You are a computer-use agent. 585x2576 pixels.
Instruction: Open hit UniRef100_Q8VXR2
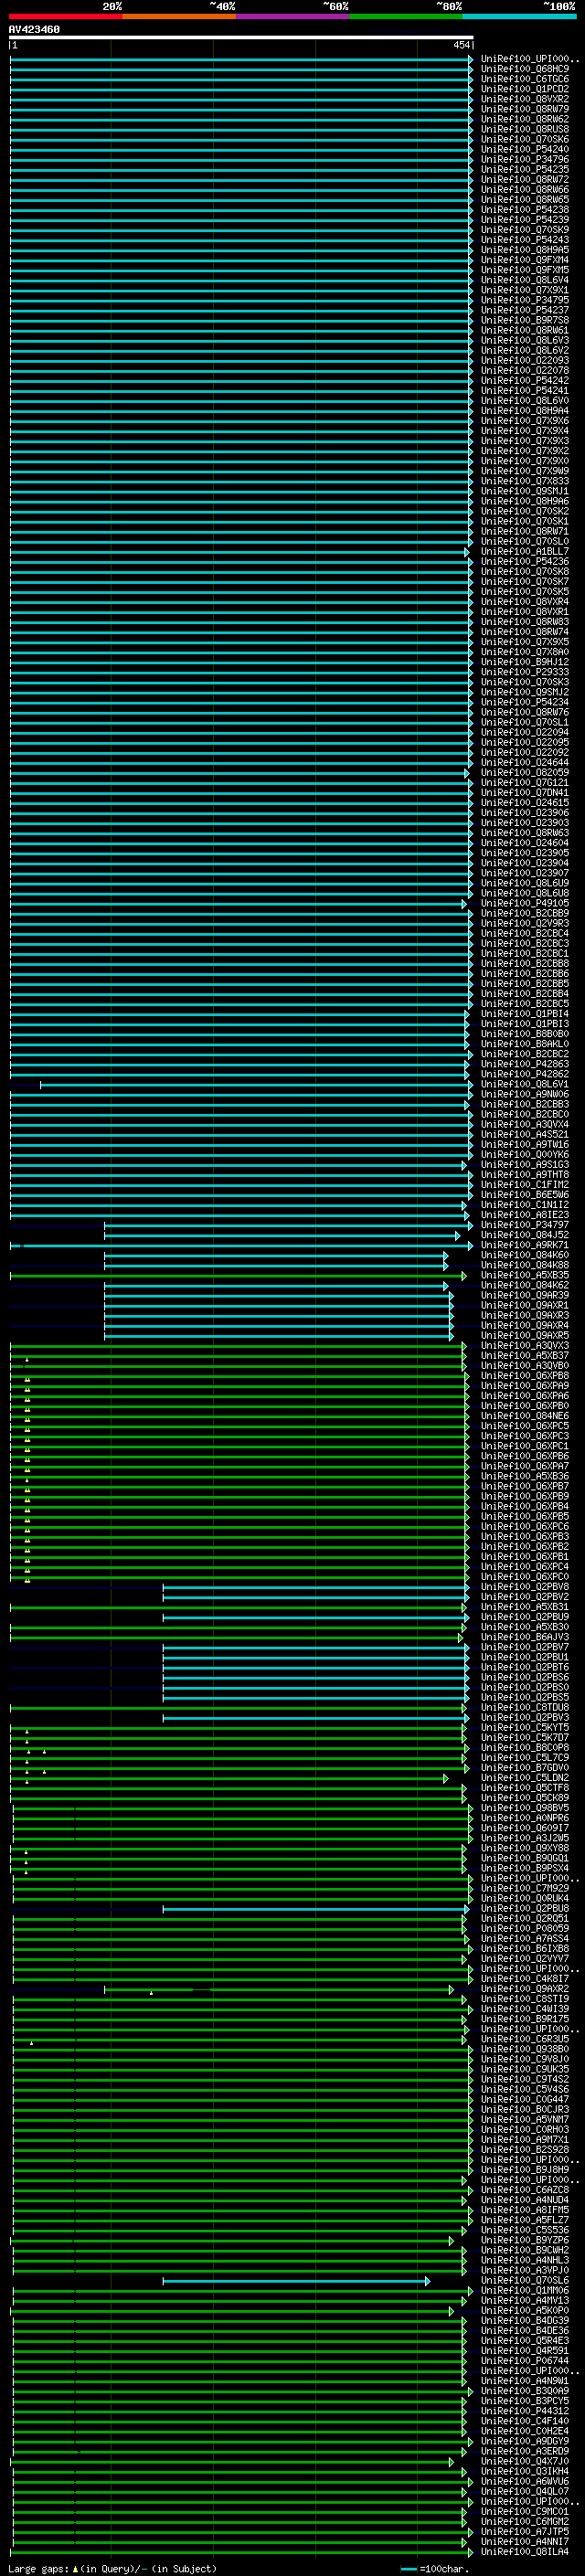click(524, 99)
